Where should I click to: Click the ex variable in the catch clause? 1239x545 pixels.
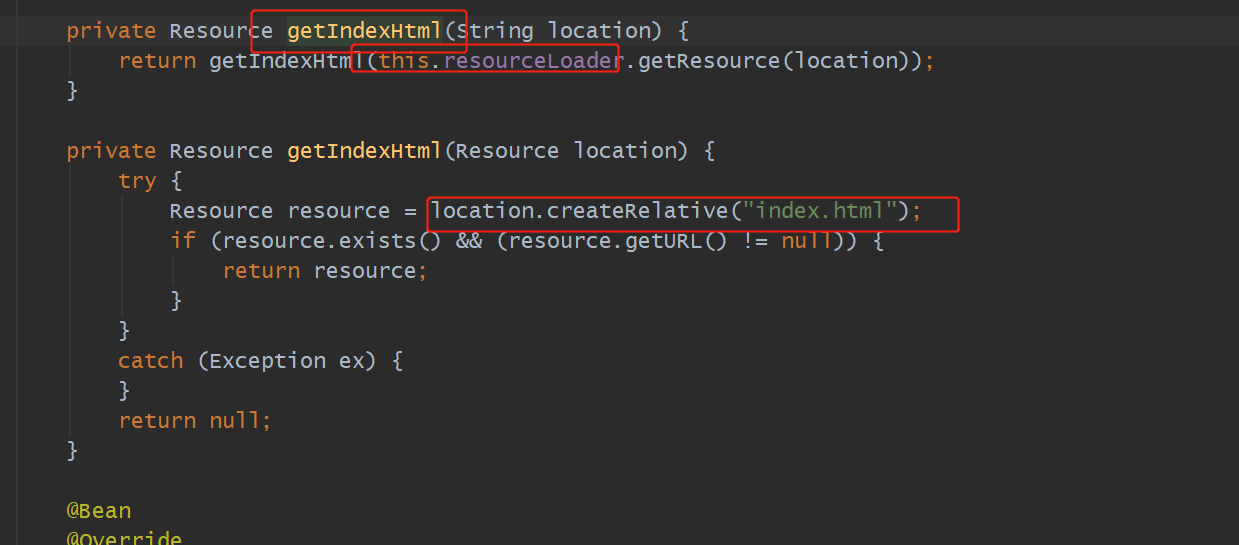(x=352, y=361)
